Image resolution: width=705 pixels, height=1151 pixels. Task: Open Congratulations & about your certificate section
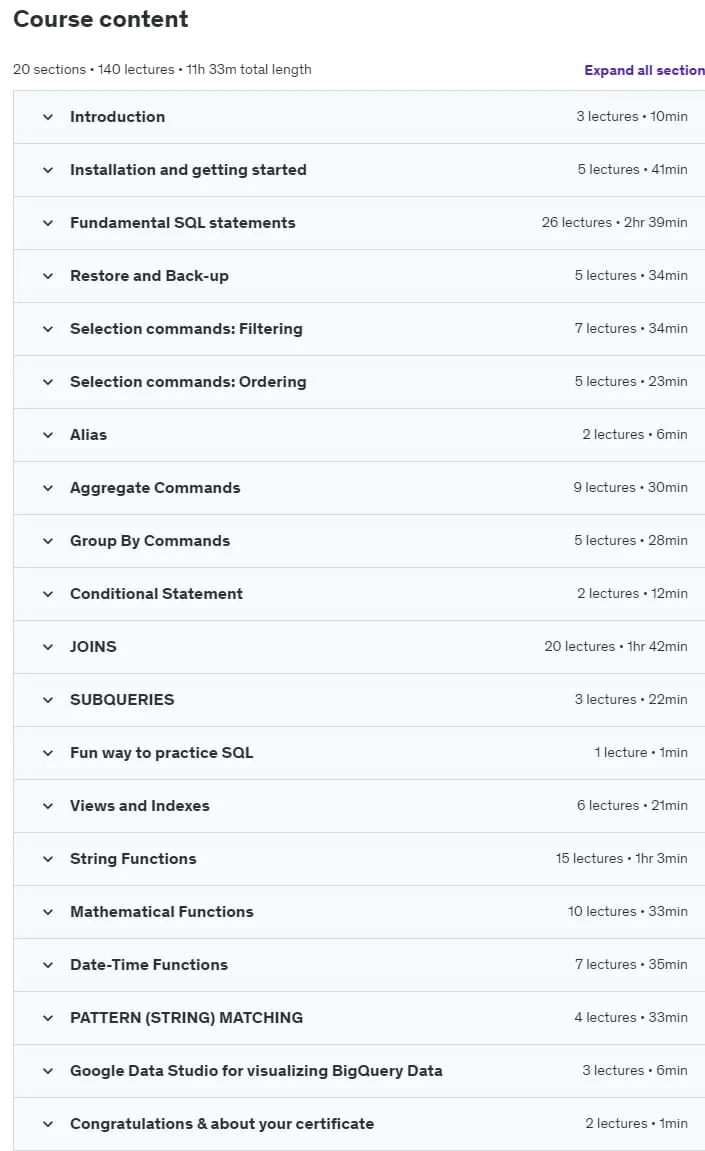tap(359, 1124)
